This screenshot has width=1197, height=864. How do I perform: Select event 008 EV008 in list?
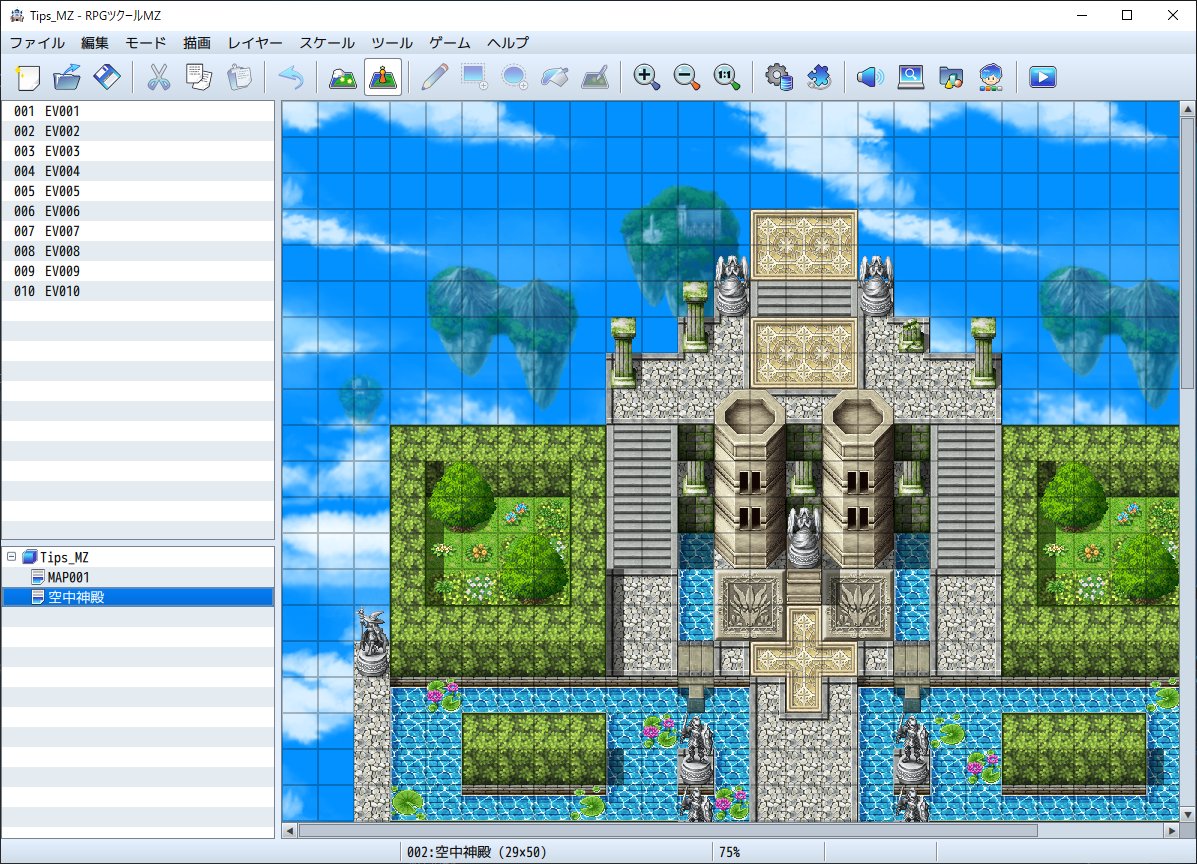click(x=137, y=250)
